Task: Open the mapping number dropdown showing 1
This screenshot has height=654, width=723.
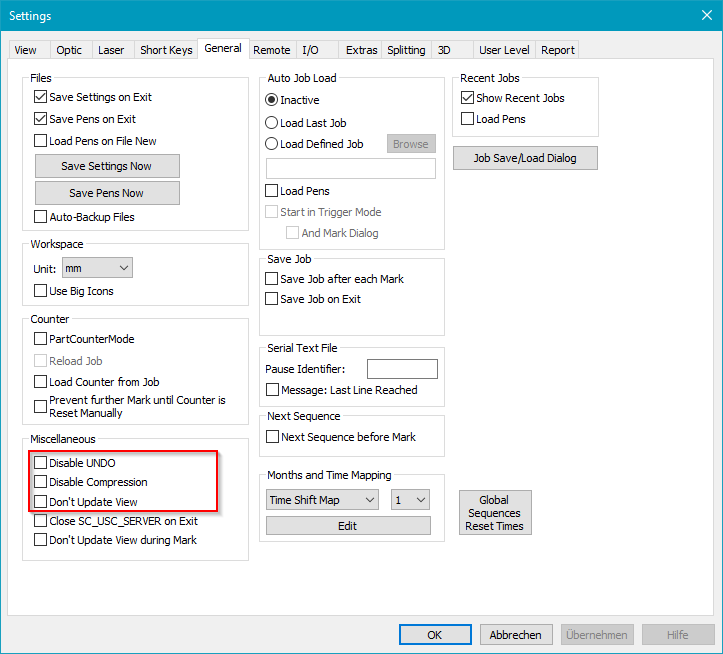Action: (410, 500)
